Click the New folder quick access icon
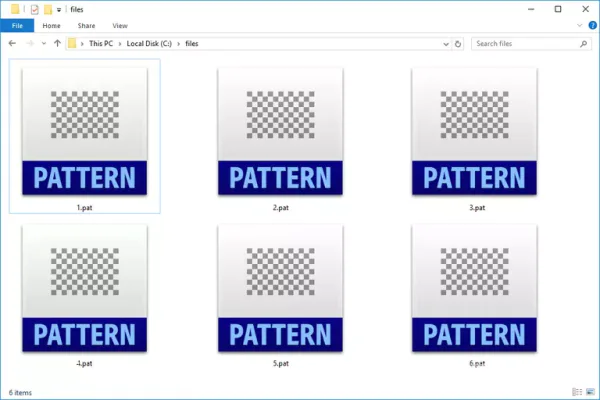 48,10
